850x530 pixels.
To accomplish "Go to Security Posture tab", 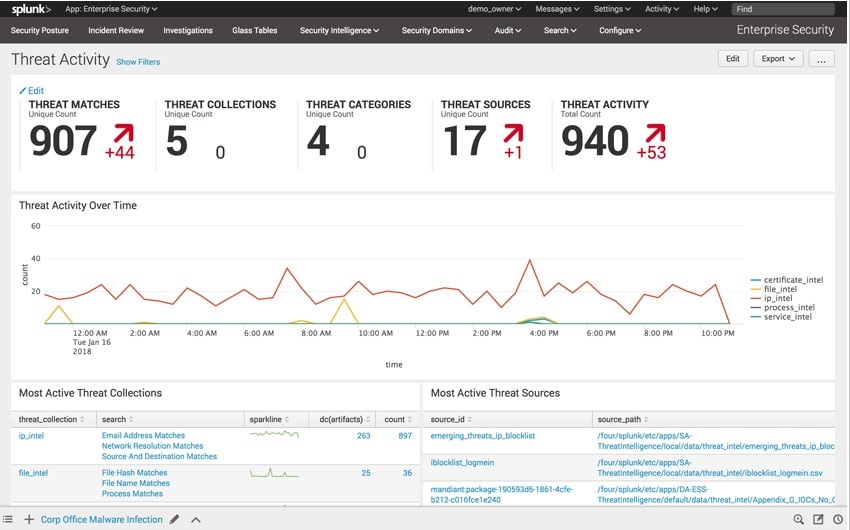I will (x=40, y=30).
